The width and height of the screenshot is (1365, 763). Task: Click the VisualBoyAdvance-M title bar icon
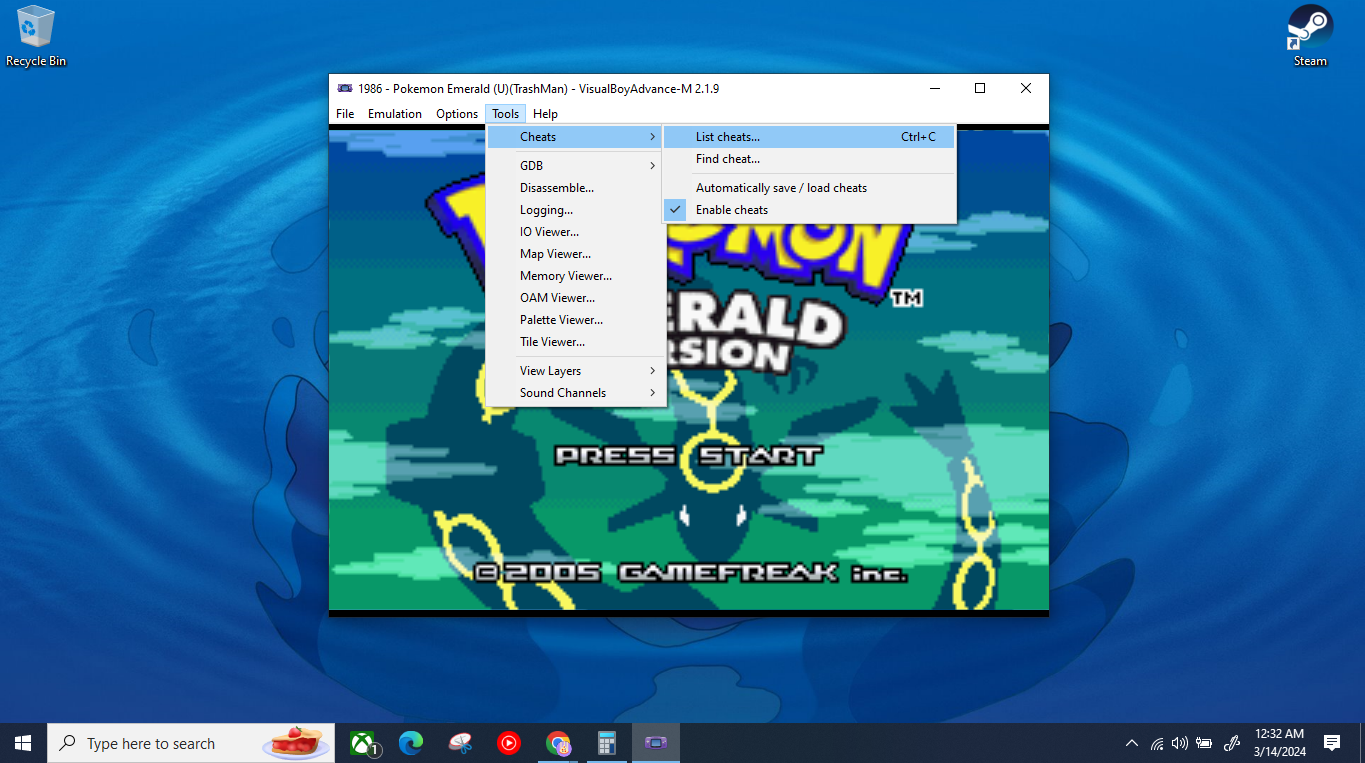pos(345,88)
